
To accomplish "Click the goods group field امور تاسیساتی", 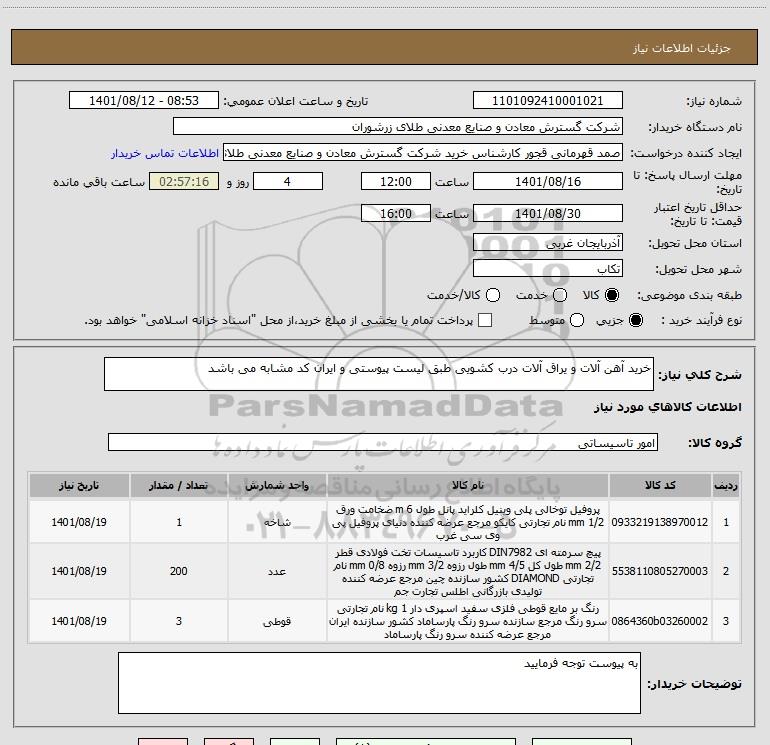I will tap(383, 442).
